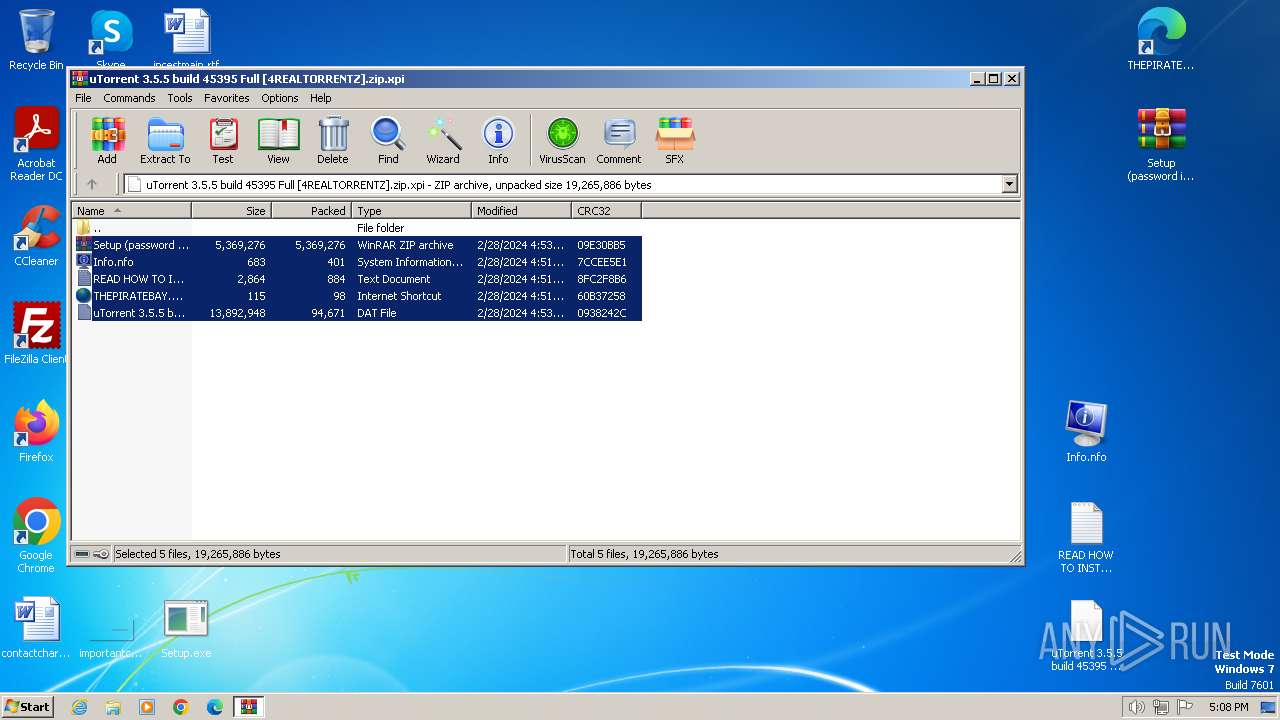Open the Find tool
Screen dimensions: 1280x720
click(x=388, y=140)
